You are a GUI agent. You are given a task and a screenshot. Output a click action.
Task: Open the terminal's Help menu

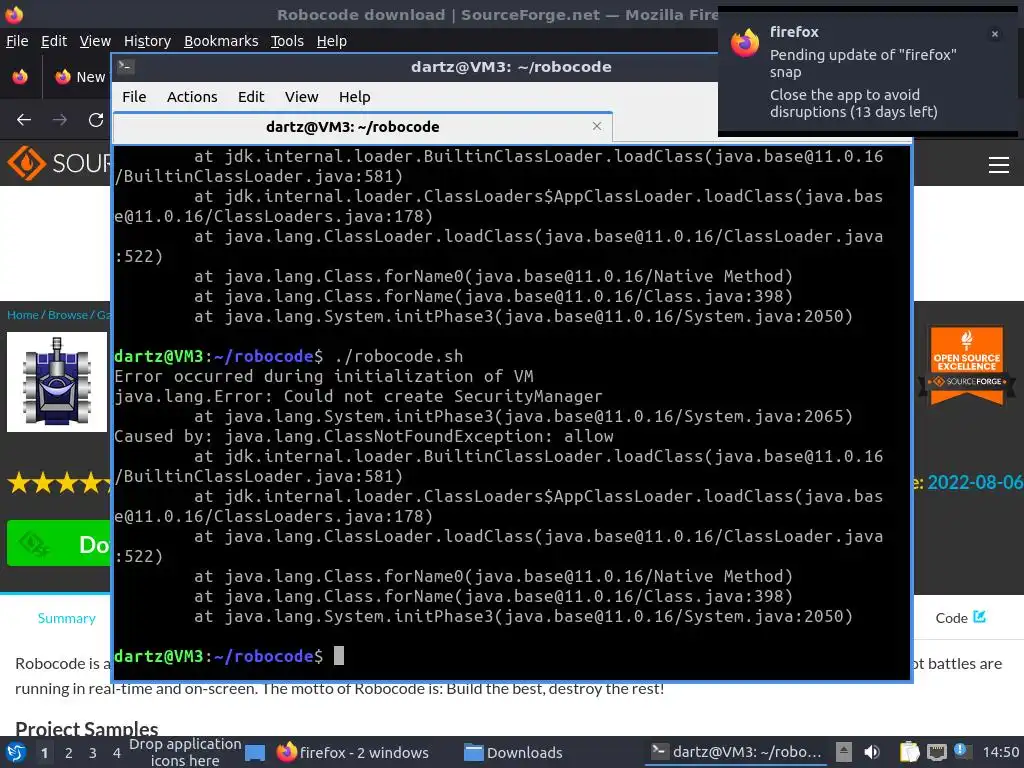[355, 97]
